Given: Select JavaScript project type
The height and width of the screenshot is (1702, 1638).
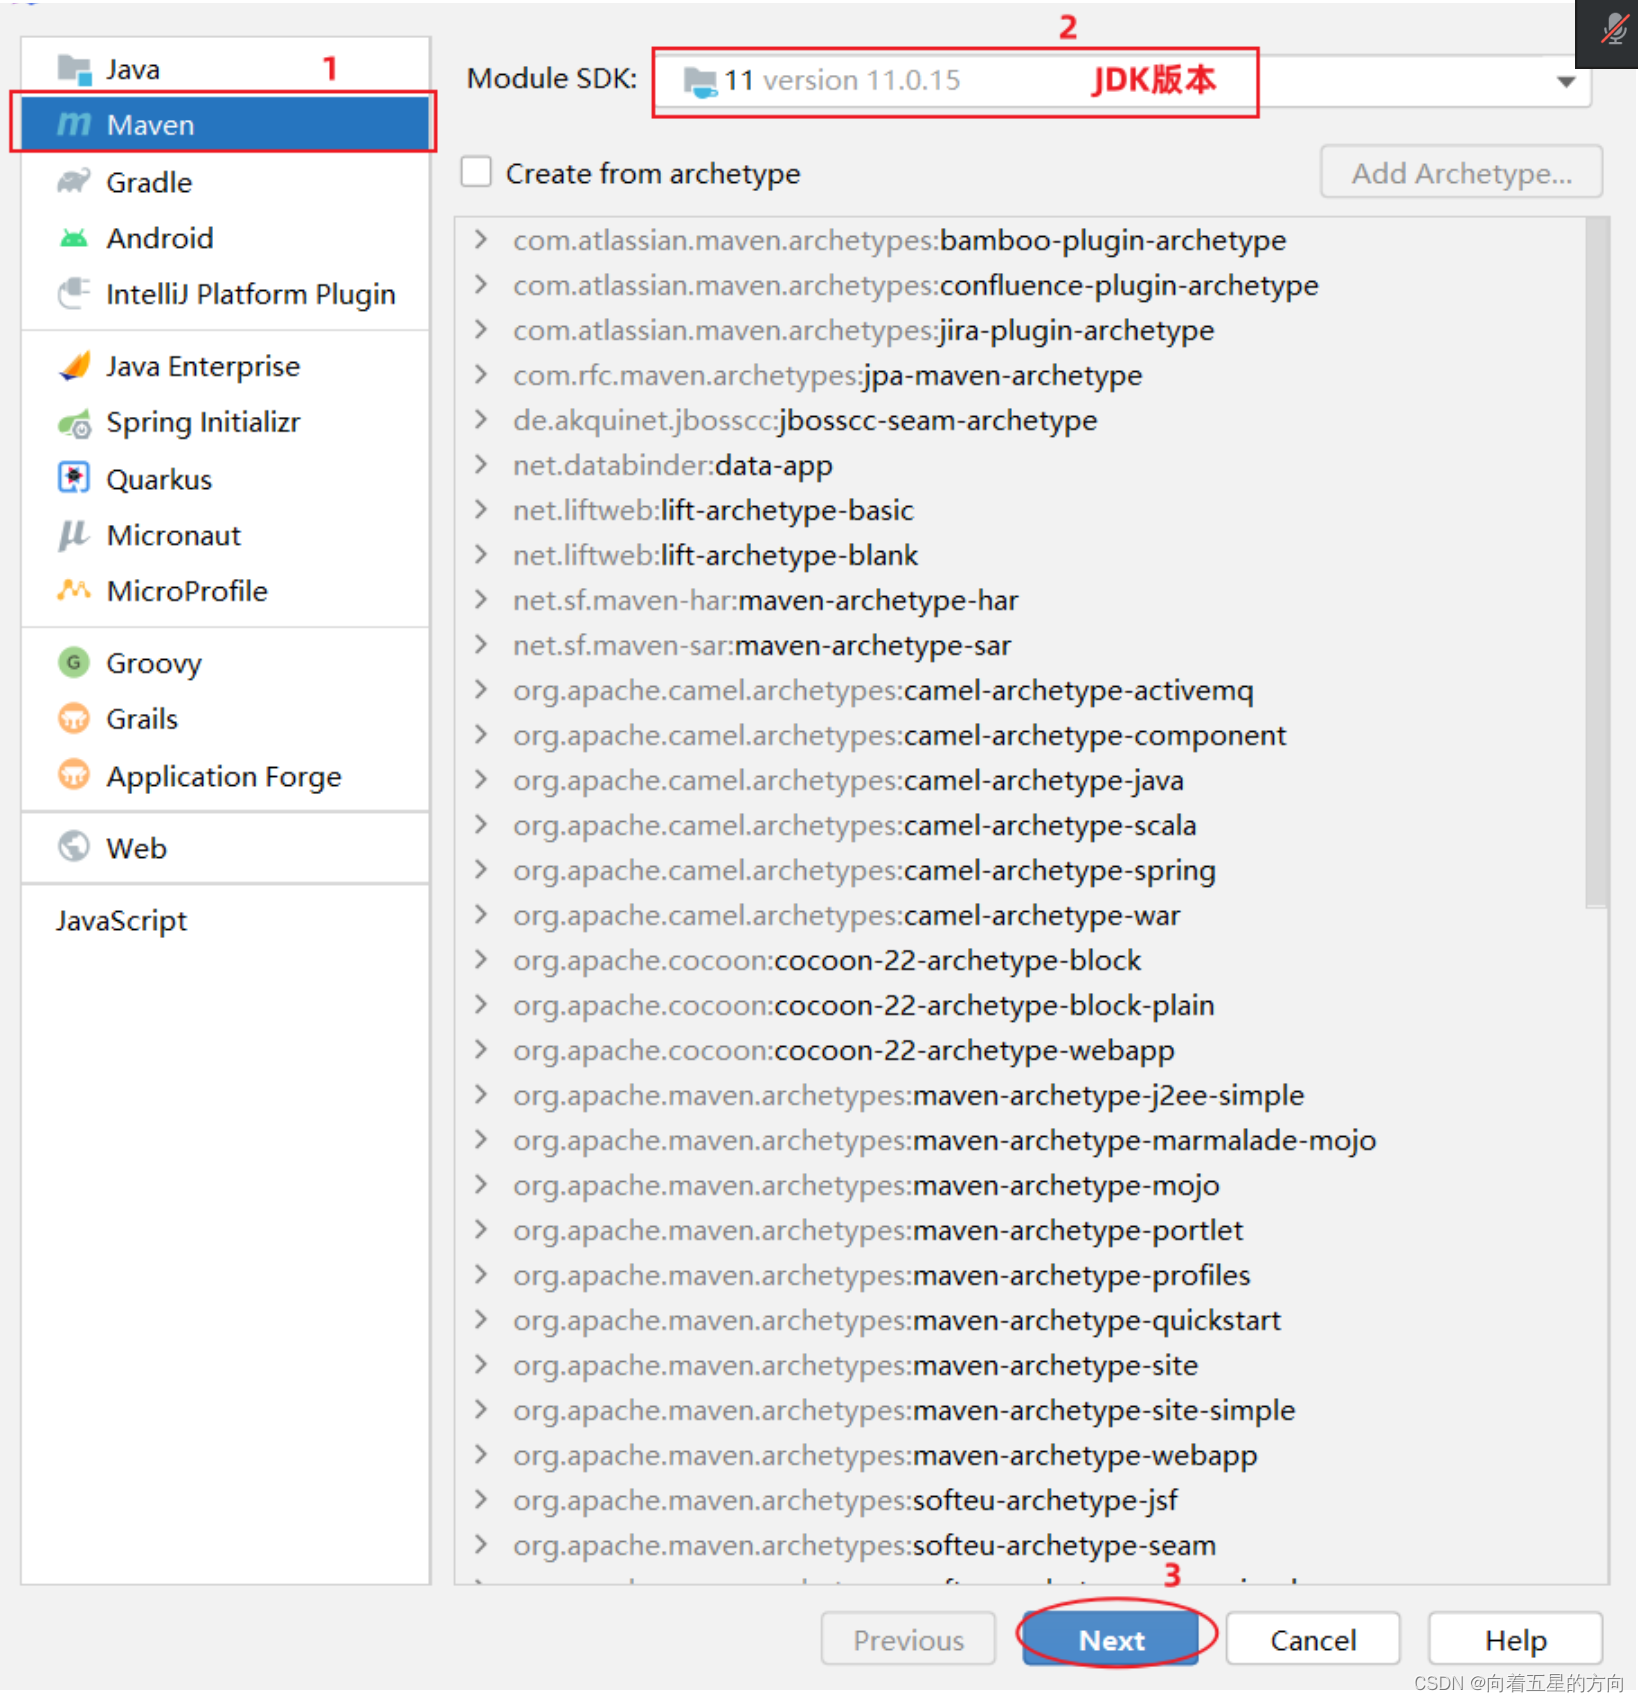Looking at the screenshot, I should pos(226,920).
